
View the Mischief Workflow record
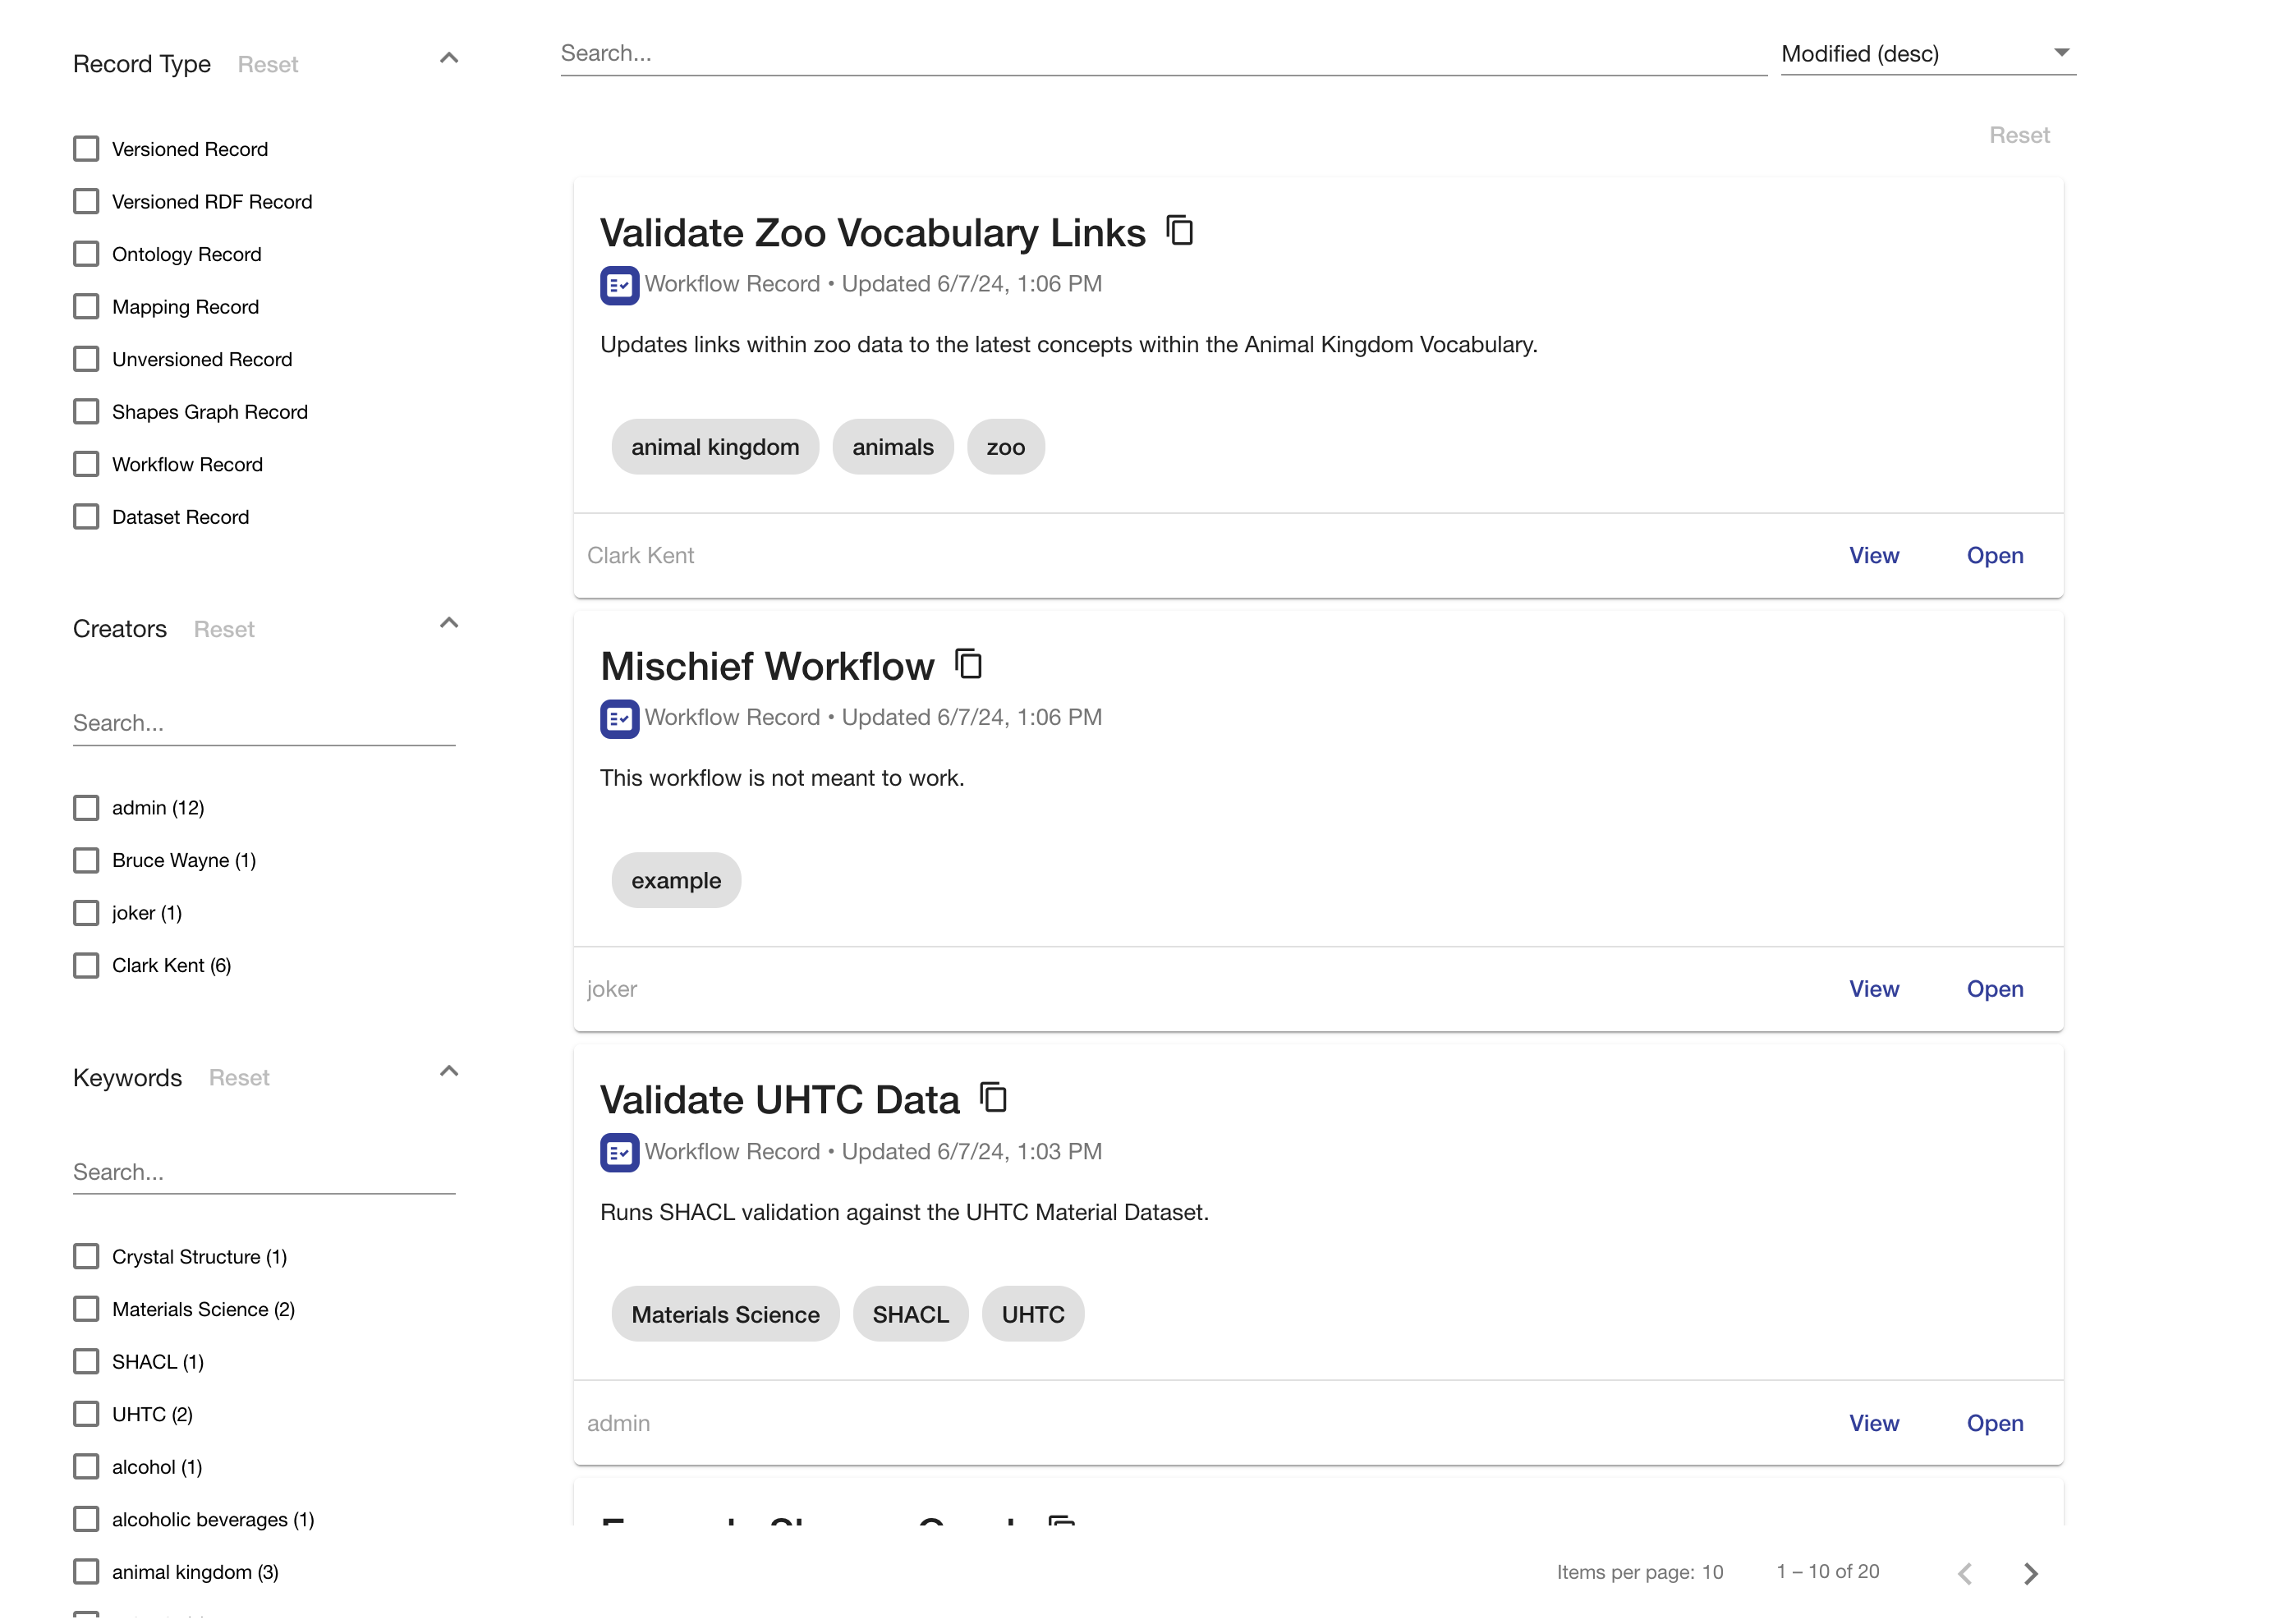click(1873, 989)
